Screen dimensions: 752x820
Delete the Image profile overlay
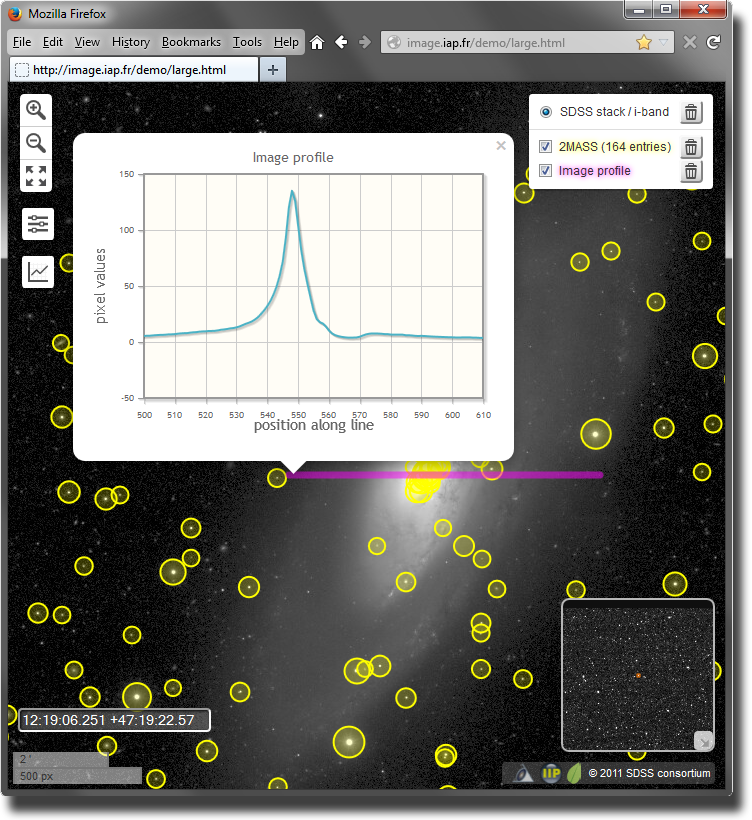(691, 171)
